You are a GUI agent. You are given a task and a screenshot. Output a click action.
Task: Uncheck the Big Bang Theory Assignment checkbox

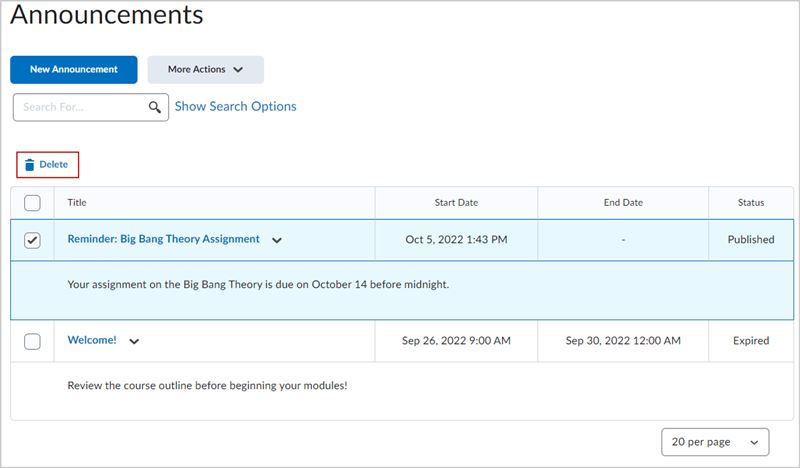pyautogui.click(x=32, y=240)
